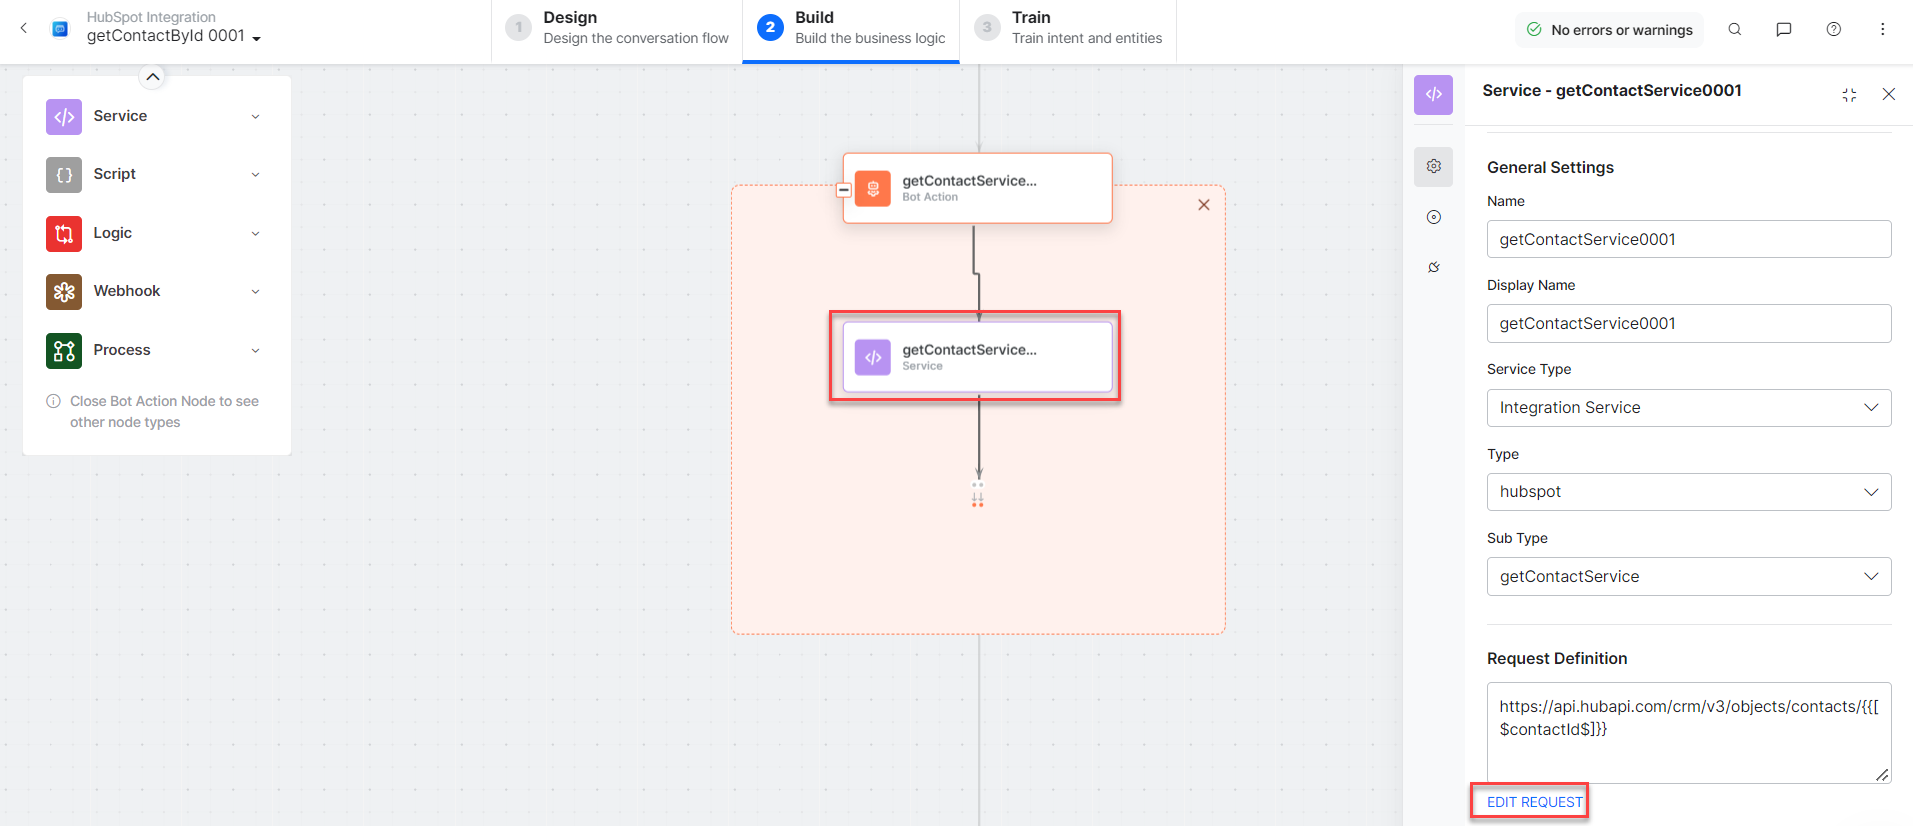This screenshot has height=826, width=1913.
Task: Expand the Service node type list
Action: coord(255,117)
